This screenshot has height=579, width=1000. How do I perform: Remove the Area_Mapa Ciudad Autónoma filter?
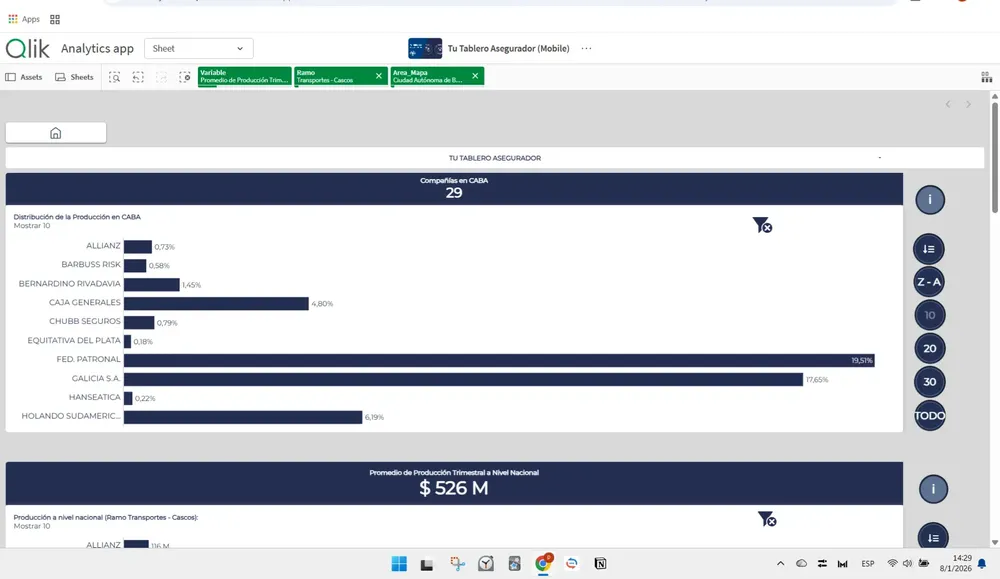pyautogui.click(x=475, y=75)
